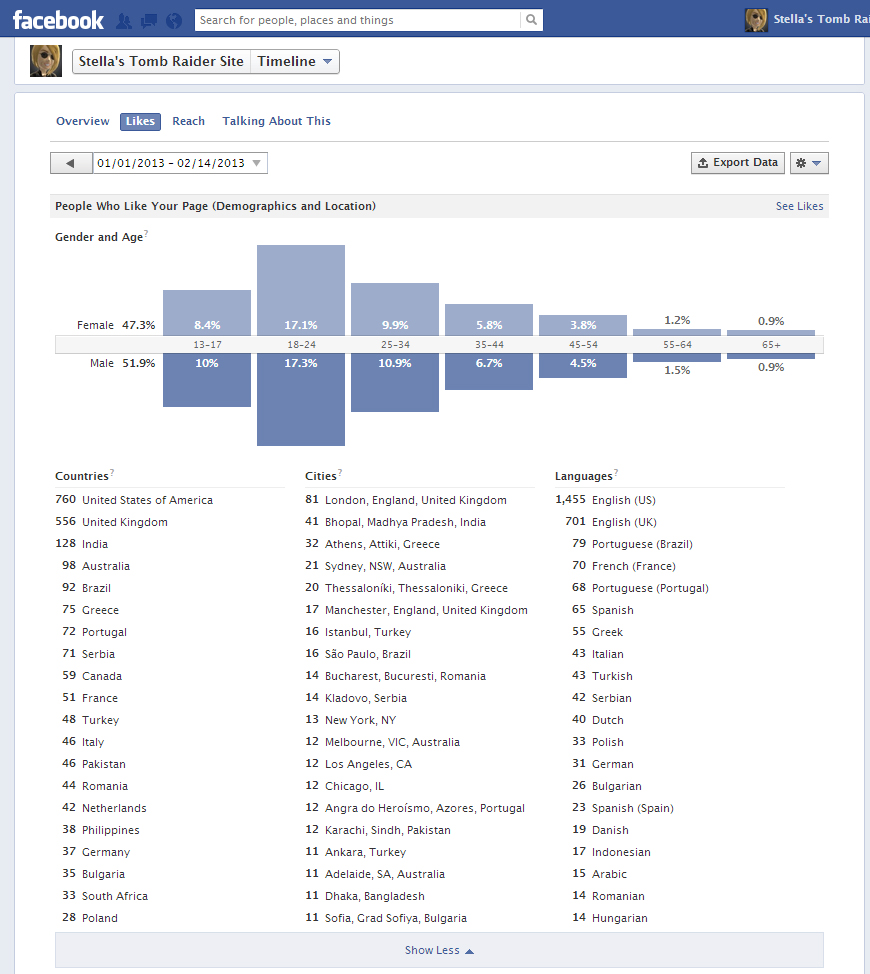The image size is (870, 974).
Task: Click the gear settings icon
Action: tap(808, 163)
